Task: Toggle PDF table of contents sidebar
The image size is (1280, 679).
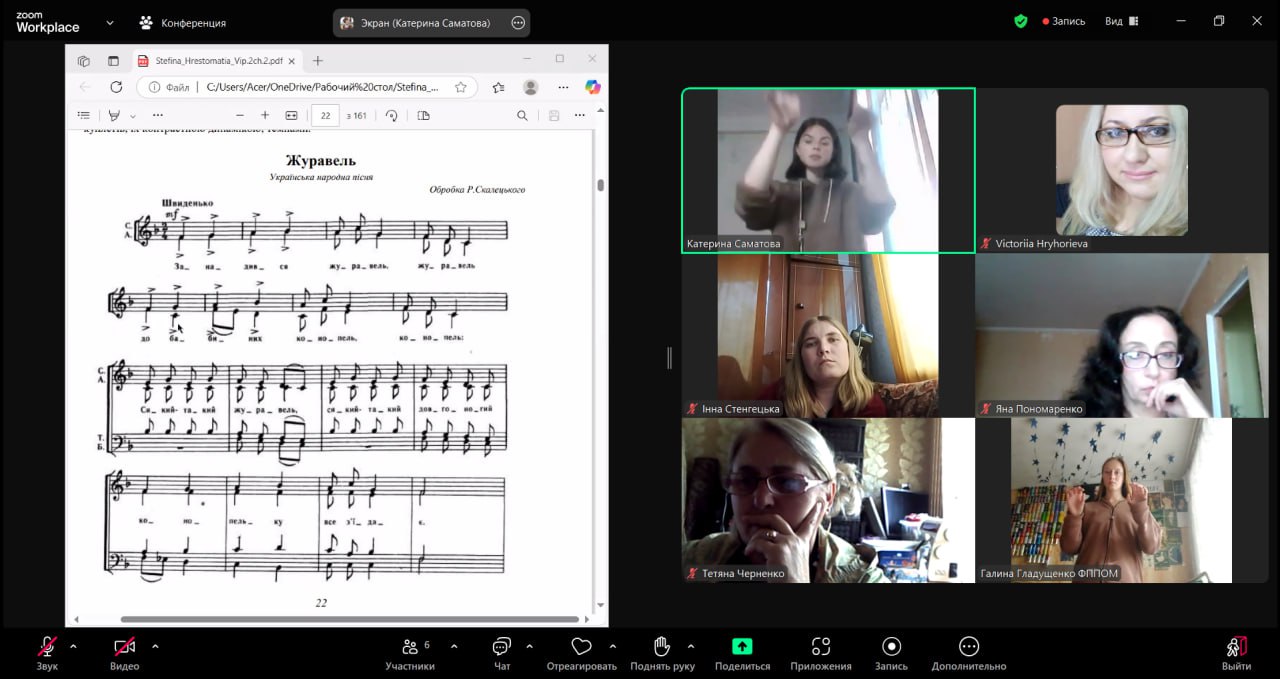Action: pyautogui.click(x=84, y=115)
